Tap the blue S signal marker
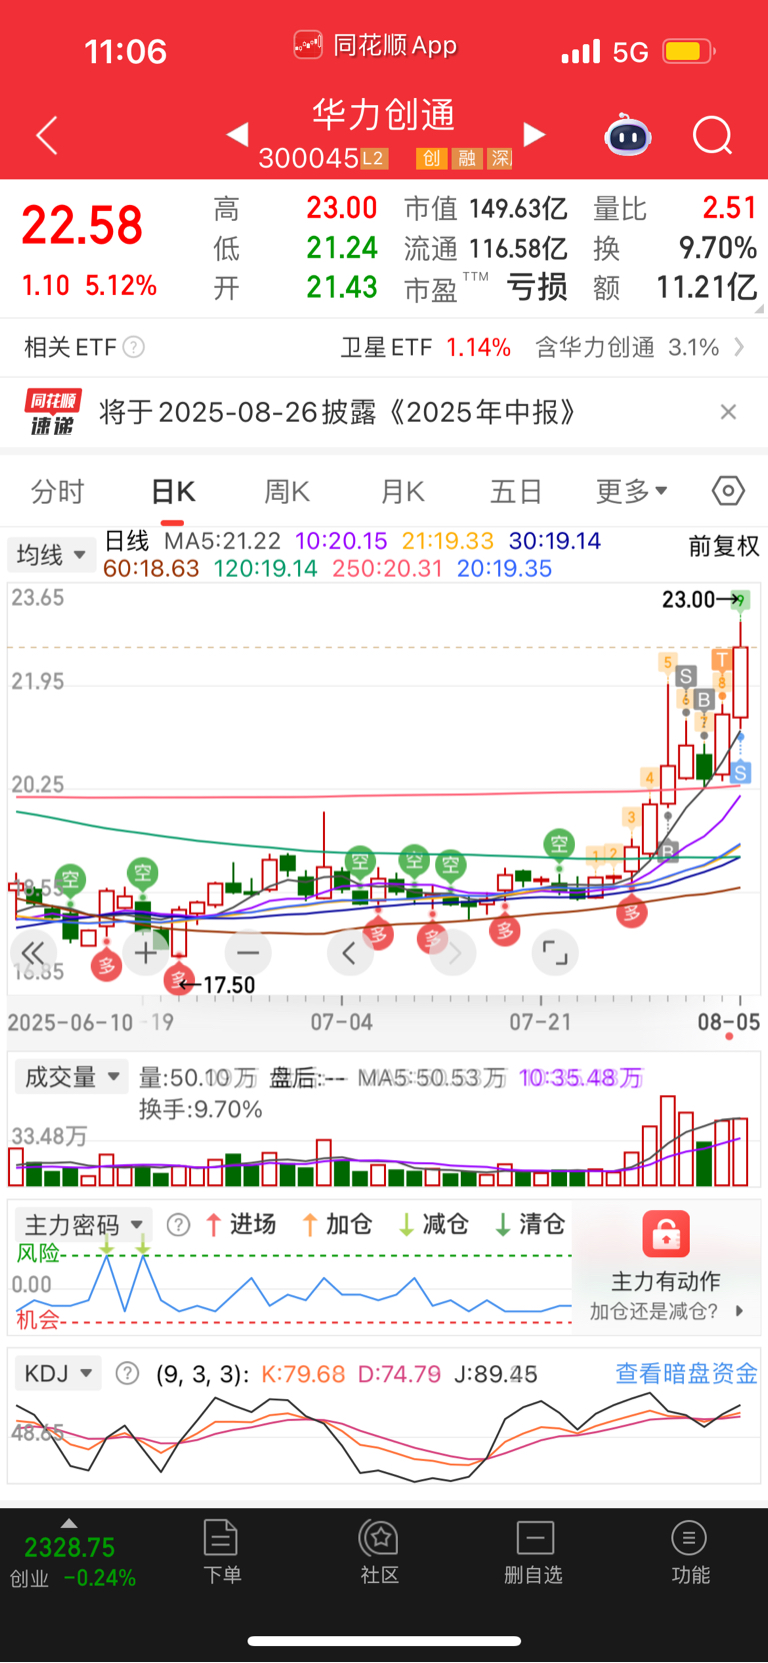 pyautogui.click(x=741, y=772)
